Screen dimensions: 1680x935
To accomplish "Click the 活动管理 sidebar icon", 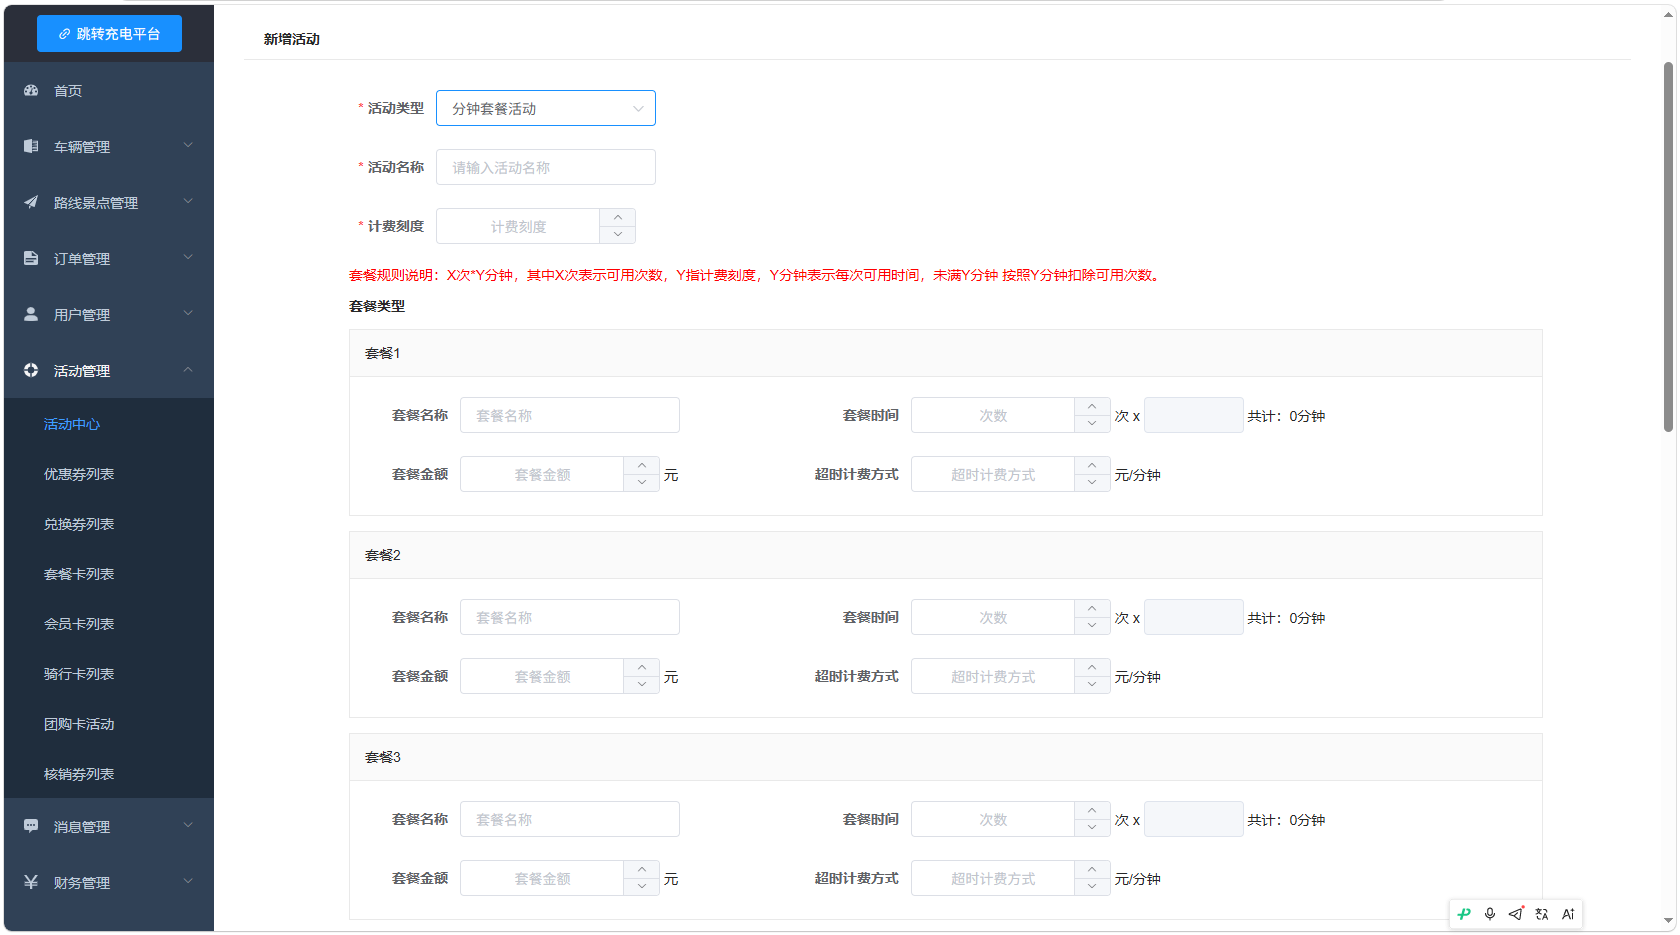I will point(31,370).
